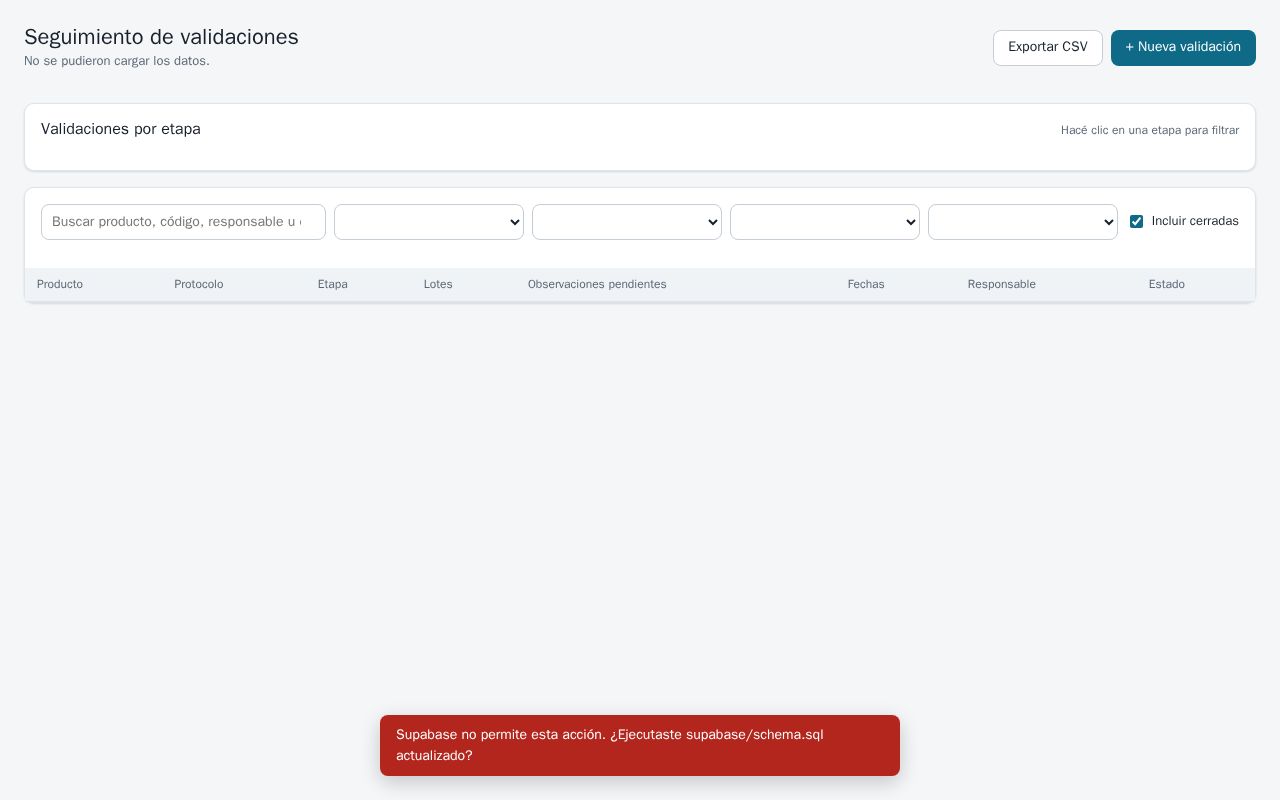Click the Seguimiento de validaciones title
The image size is (1280, 800).
(x=161, y=37)
